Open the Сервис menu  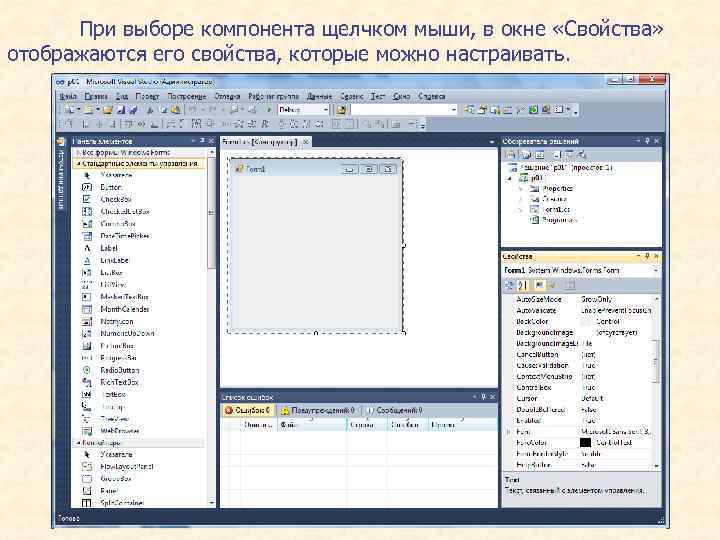[352, 96]
